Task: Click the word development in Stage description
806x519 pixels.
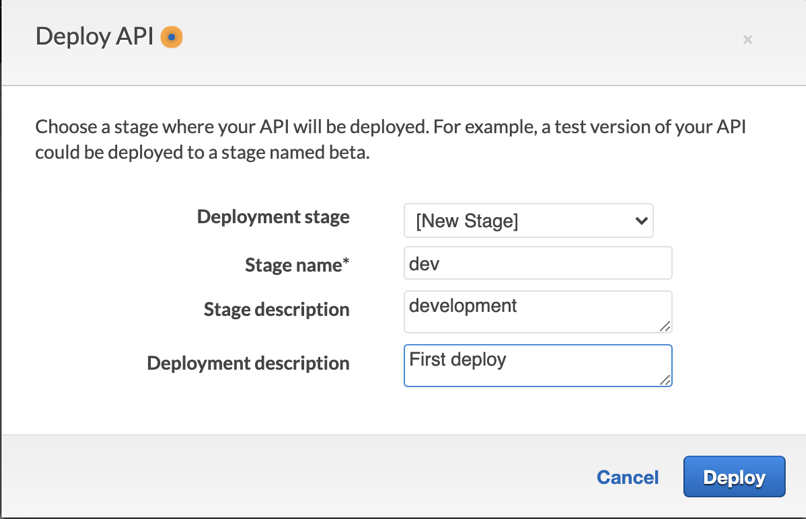Action: [x=463, y=306]
